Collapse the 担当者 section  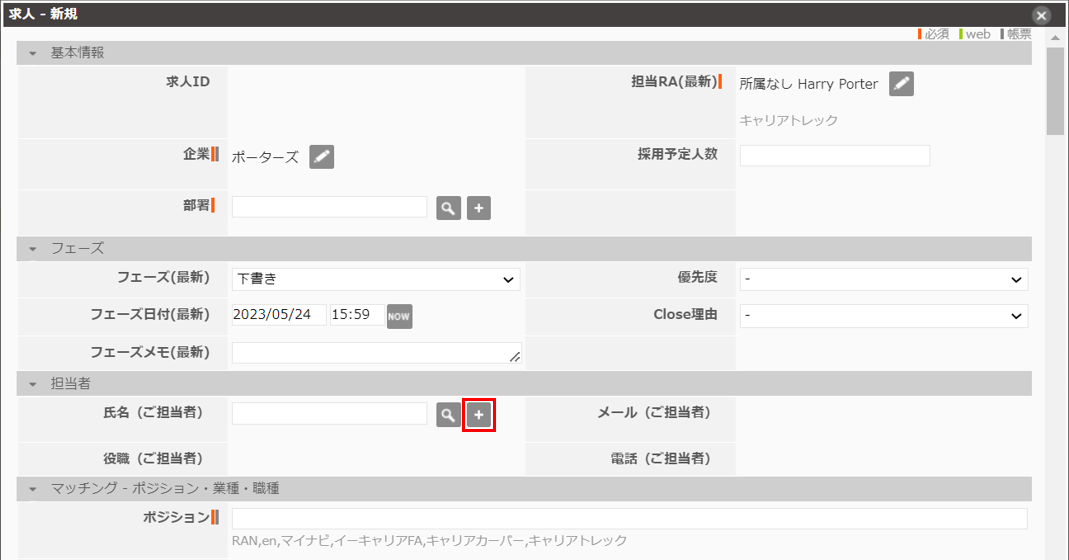(x=33, y=383)
